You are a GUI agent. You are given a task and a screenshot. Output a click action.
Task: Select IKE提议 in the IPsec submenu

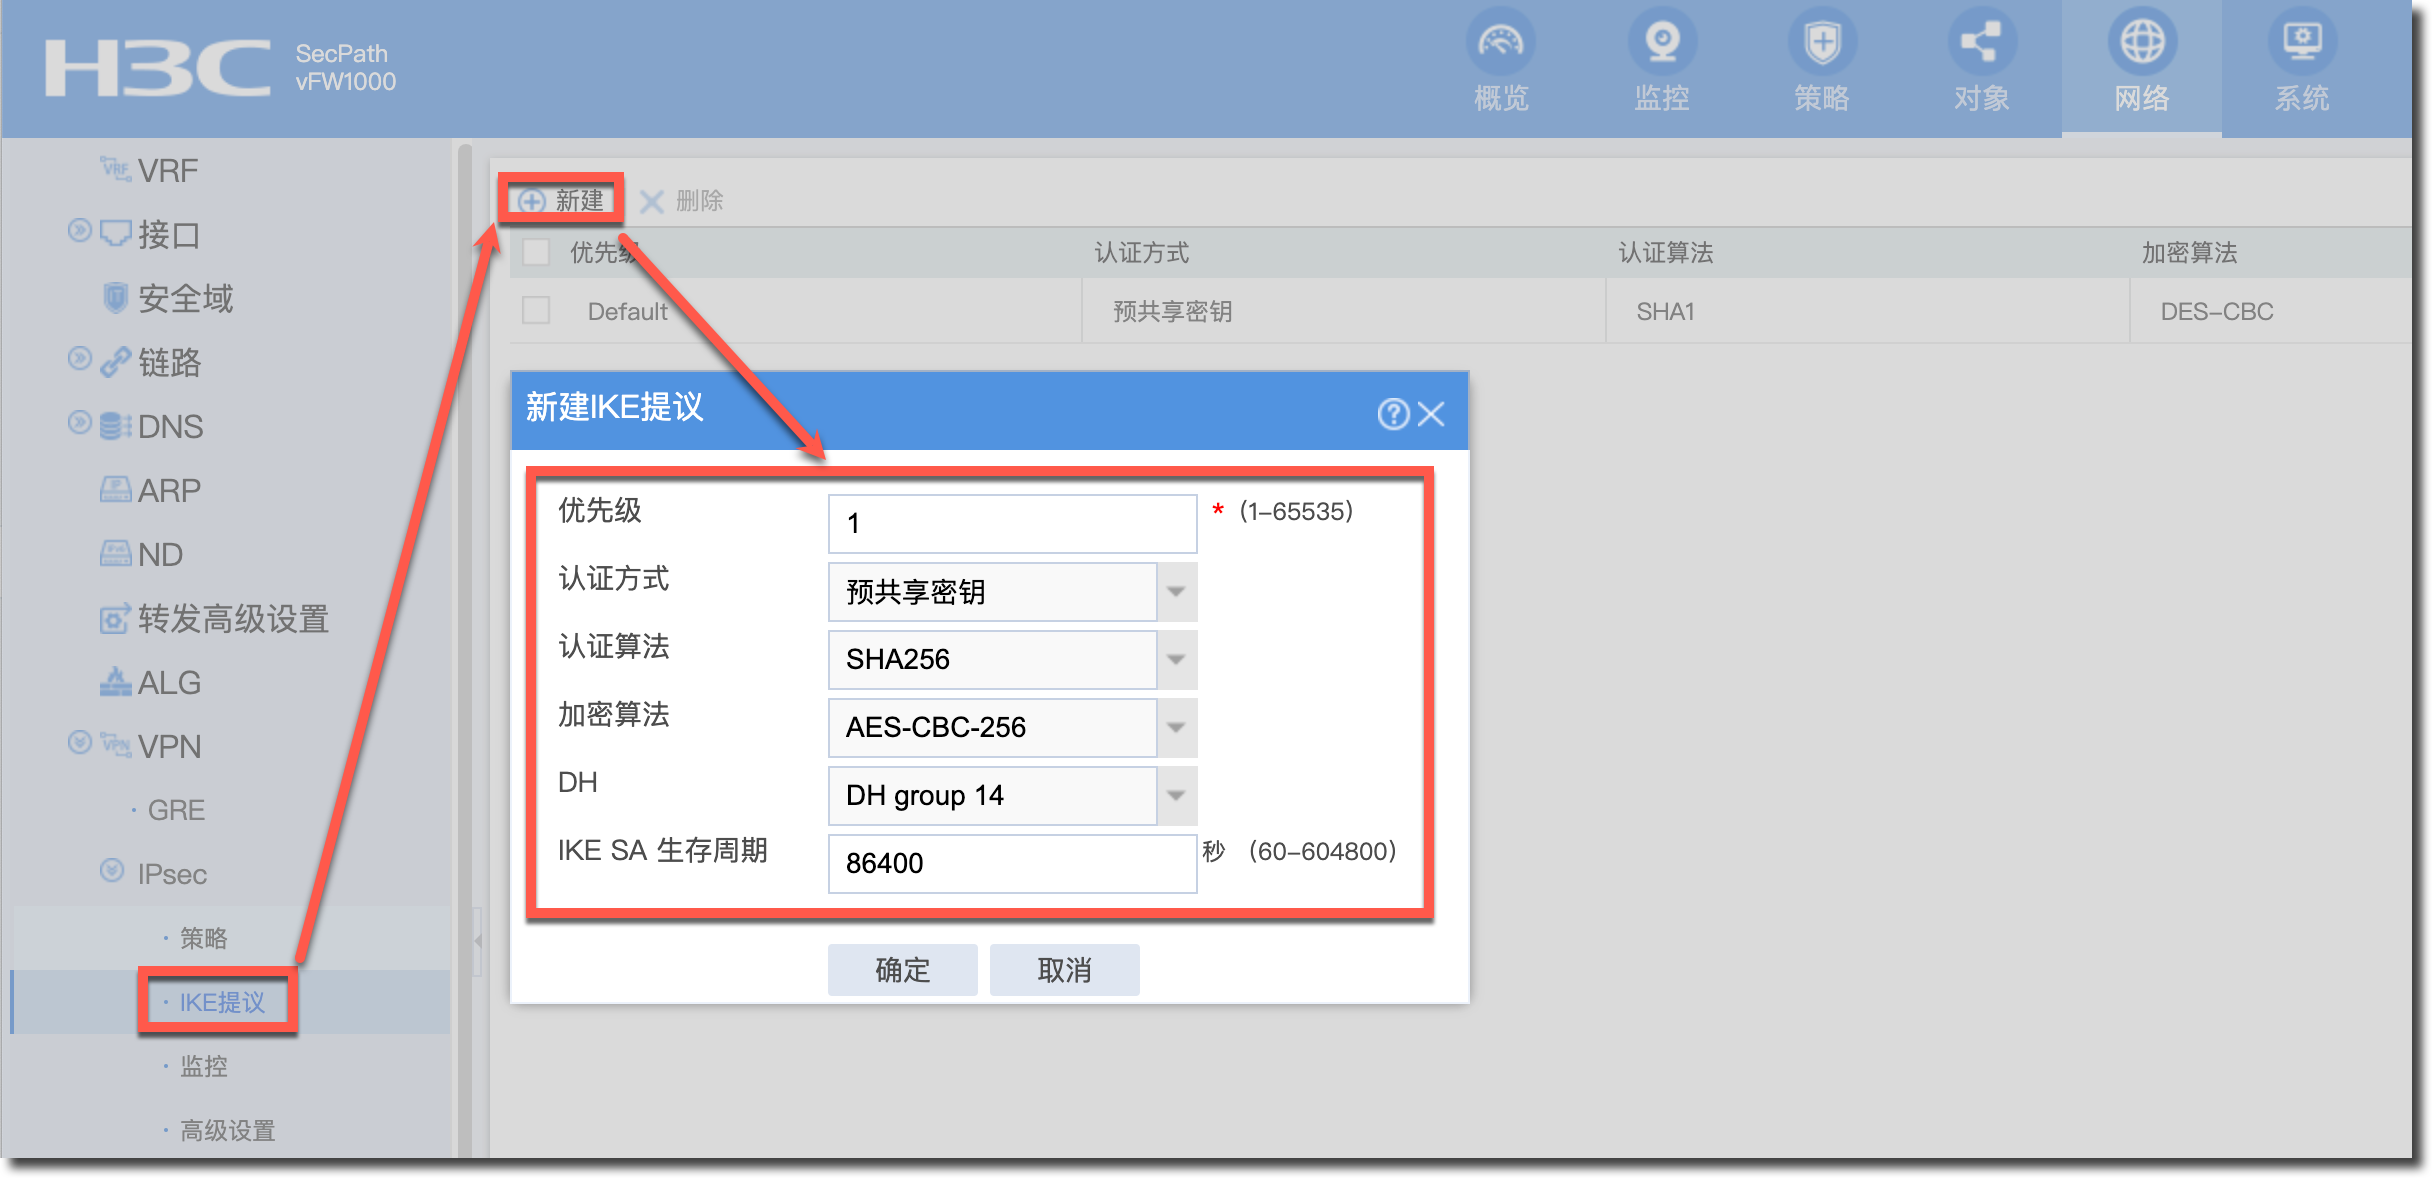(x=221, y=1002)
